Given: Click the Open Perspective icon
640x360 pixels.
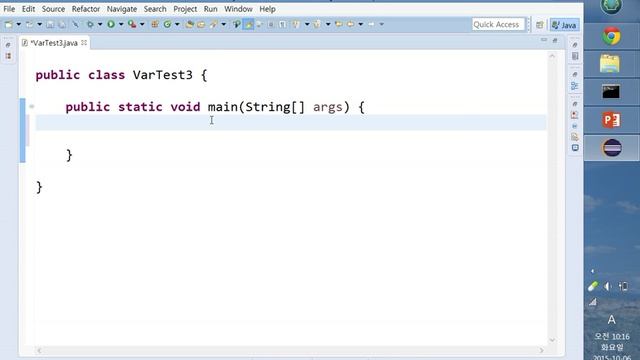Looking at the screenshot, I should (540, 25).
